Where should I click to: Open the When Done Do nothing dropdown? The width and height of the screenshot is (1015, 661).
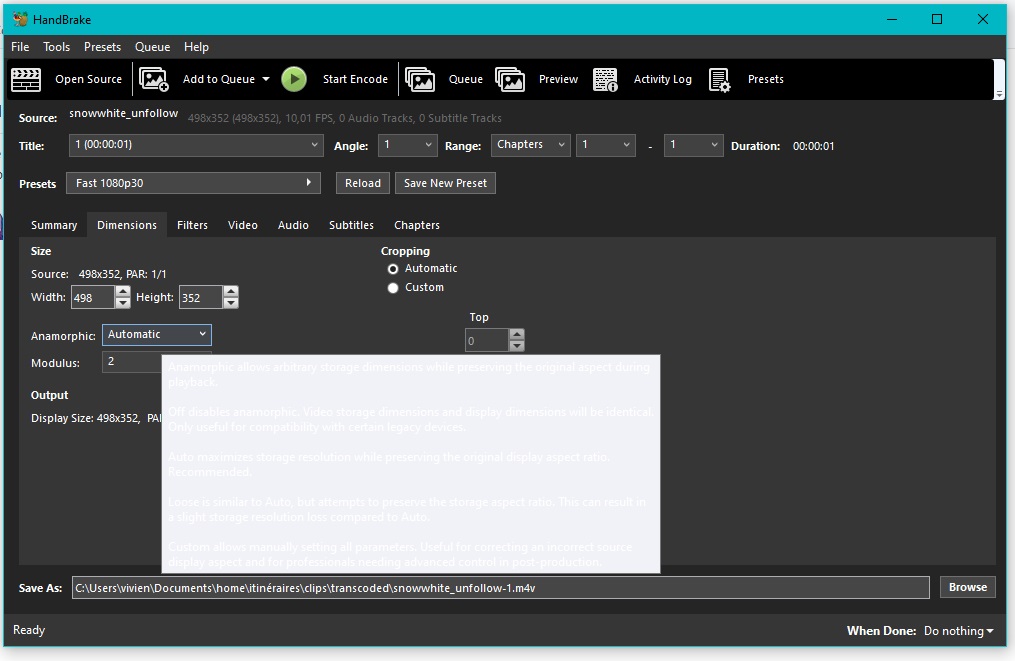pos(959,631)
